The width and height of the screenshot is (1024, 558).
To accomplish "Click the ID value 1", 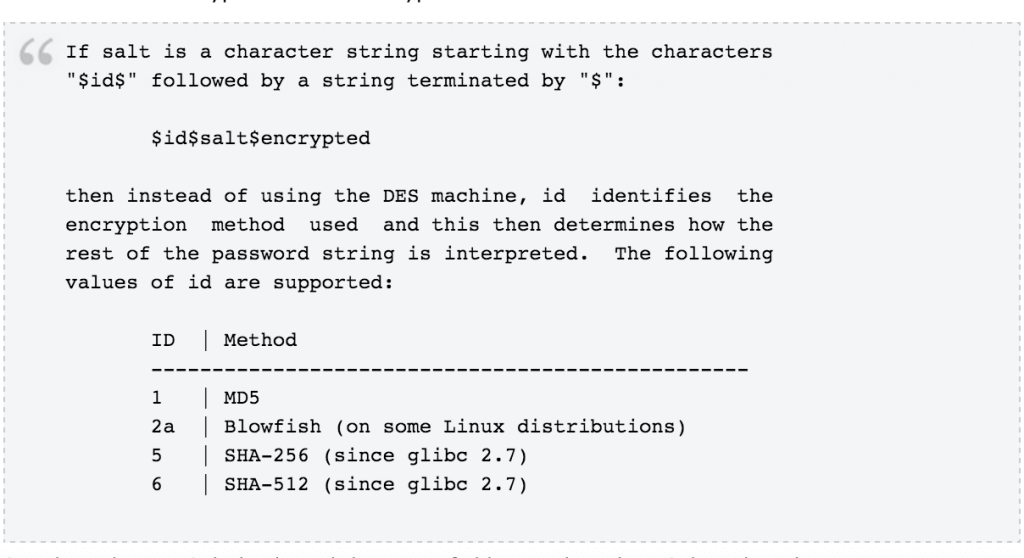I will point(157,398).
